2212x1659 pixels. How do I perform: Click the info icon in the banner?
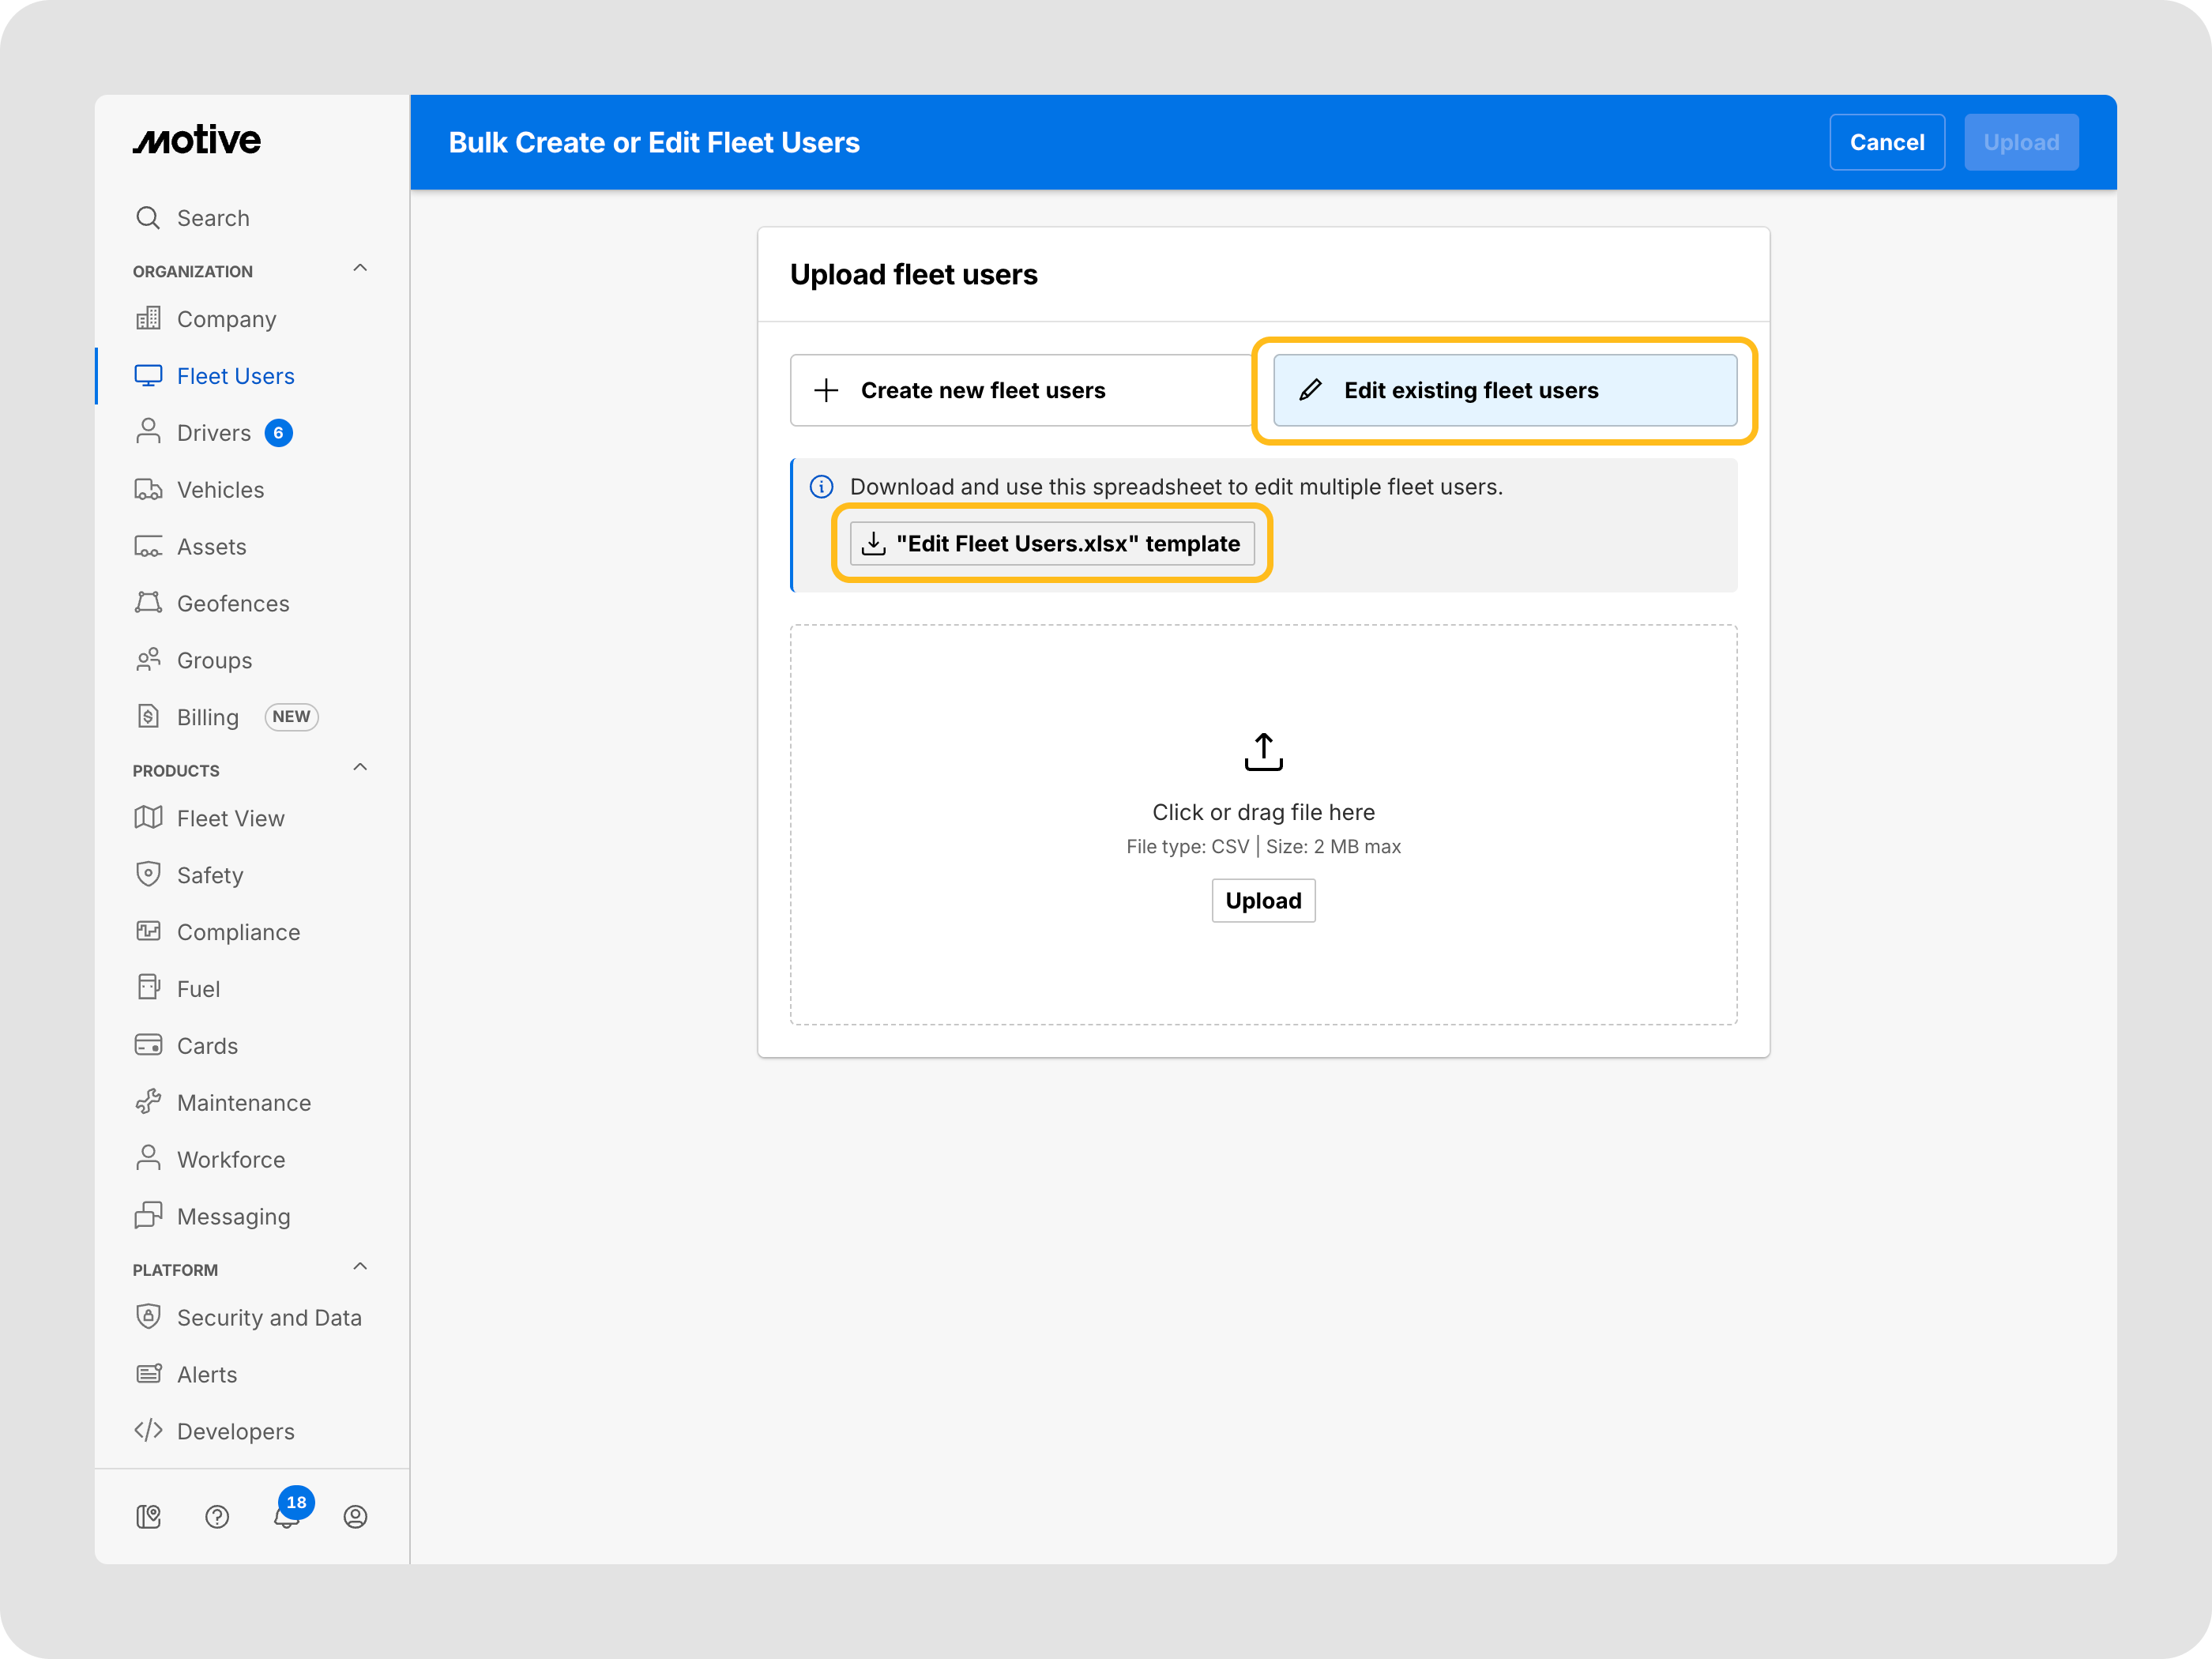click(821, 487)
